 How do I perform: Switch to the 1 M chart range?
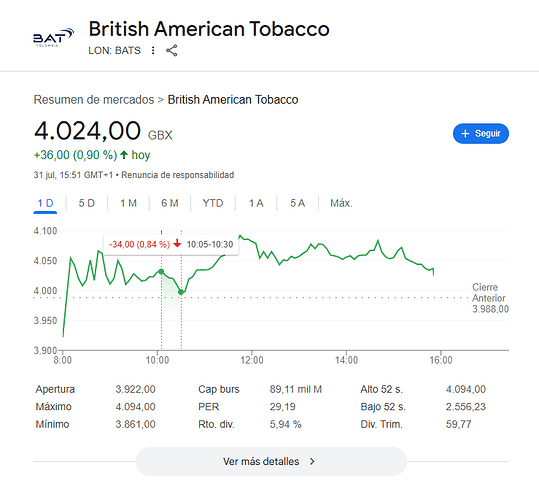pos(128,203)
